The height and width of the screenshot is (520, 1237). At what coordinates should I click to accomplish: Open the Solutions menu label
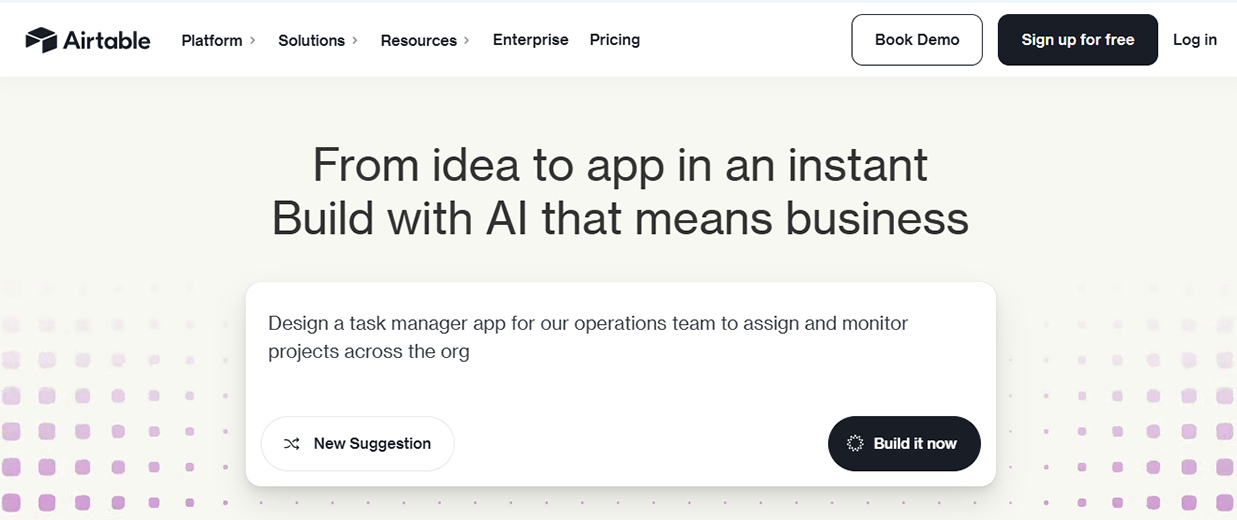pos(311,40)
